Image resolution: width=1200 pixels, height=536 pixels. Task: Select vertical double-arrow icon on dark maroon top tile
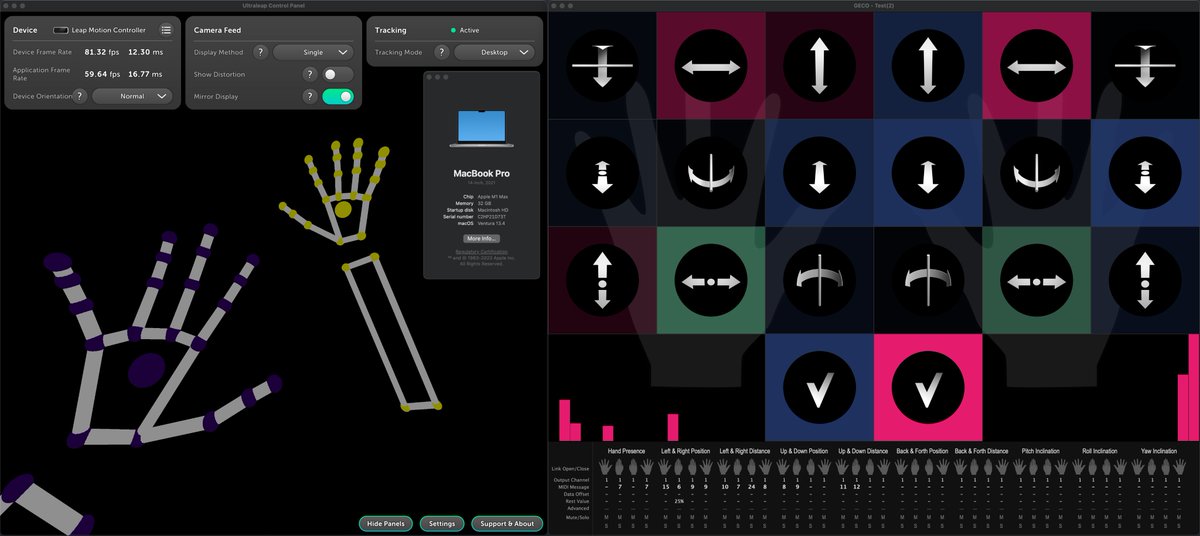[819, 66]
